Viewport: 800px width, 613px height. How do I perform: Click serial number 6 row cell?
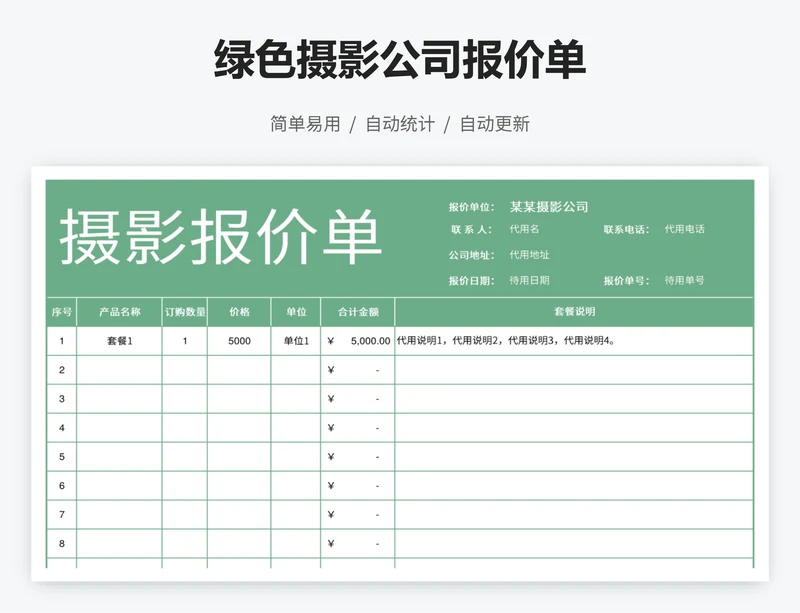(62, 486)
